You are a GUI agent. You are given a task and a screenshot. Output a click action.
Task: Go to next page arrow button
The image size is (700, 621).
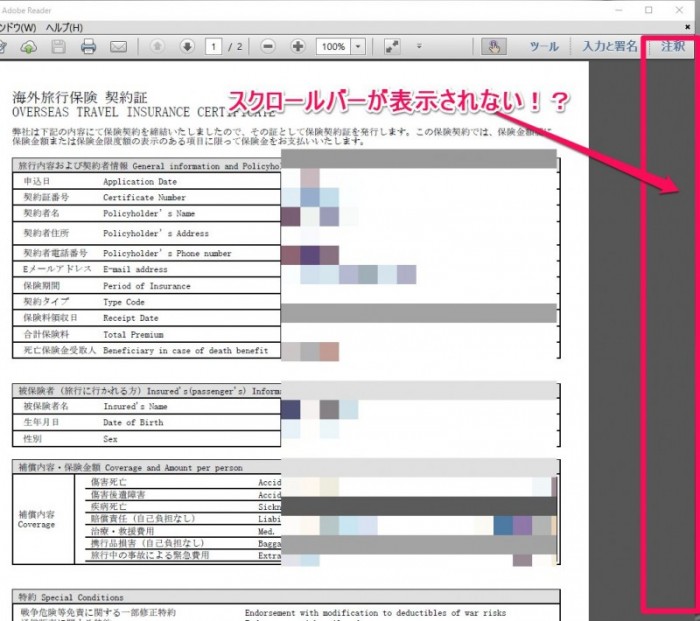tap(187, 46)
